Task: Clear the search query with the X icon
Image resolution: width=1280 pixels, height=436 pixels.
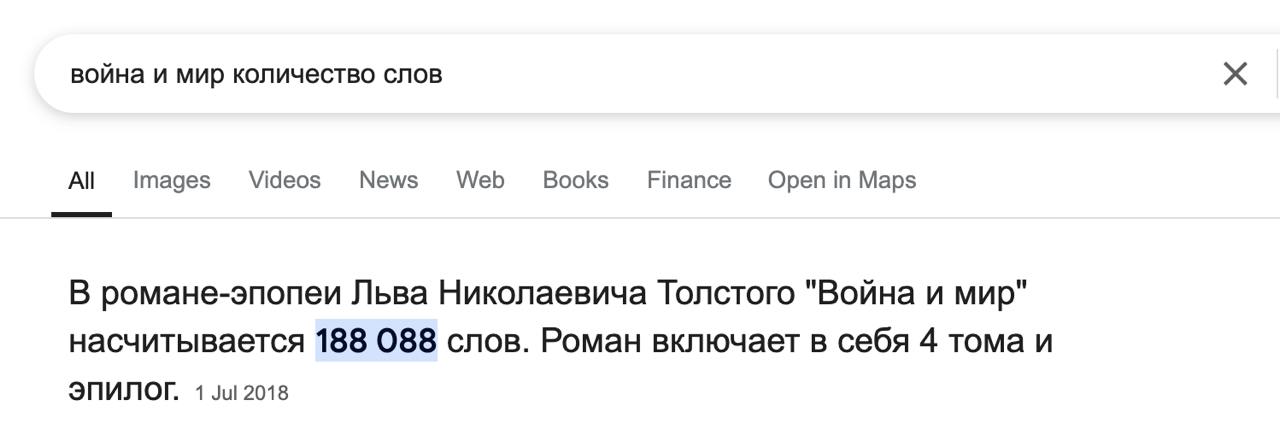Action: pyautogui.click(x=1235, y=74)
